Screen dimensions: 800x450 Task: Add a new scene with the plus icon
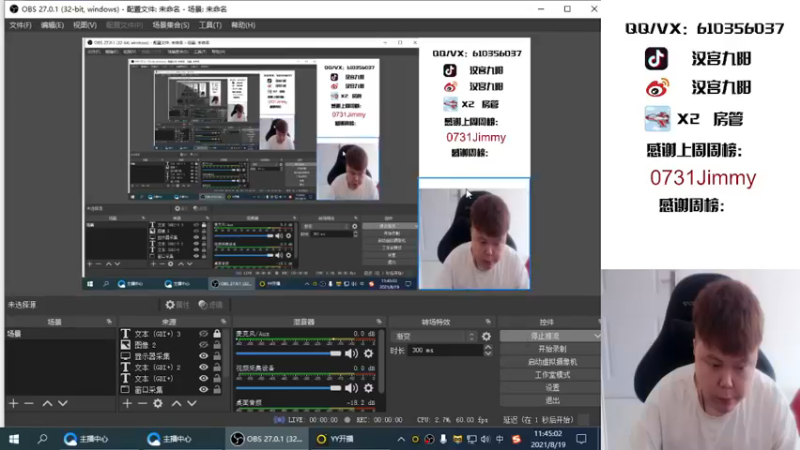click(14, 404)
